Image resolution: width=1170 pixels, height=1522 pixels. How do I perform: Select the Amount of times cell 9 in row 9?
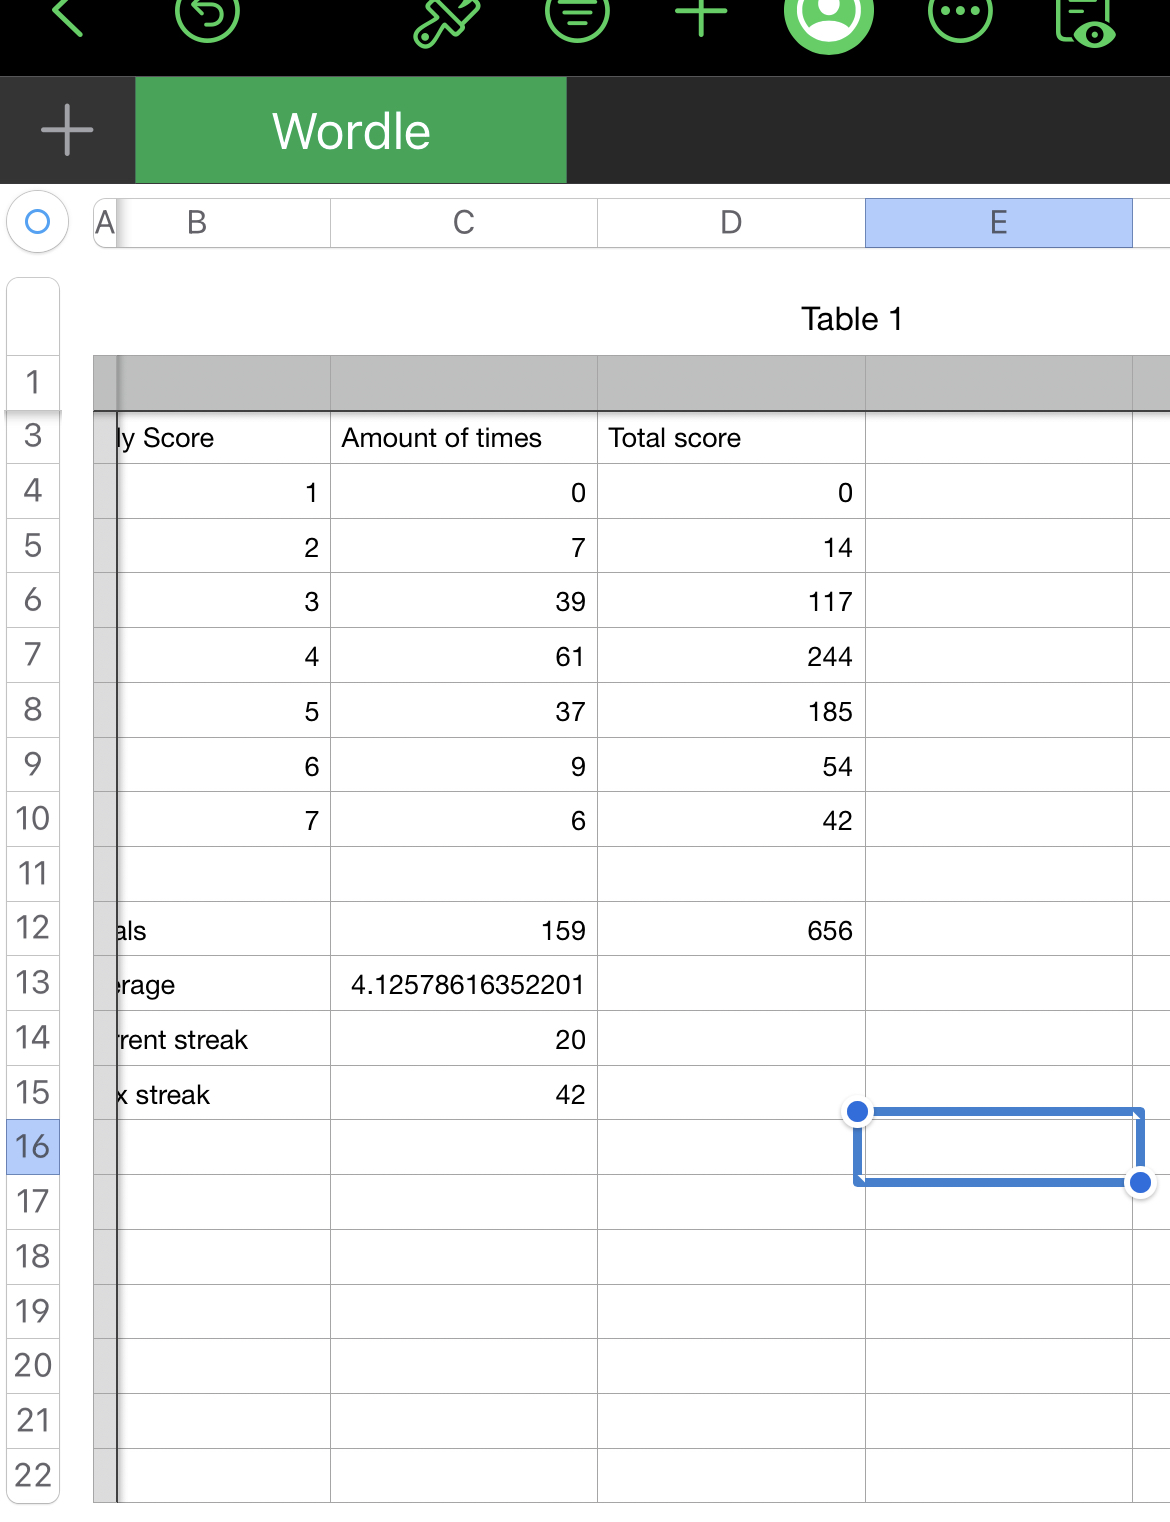pyautogui.click(x=464, y=765)
